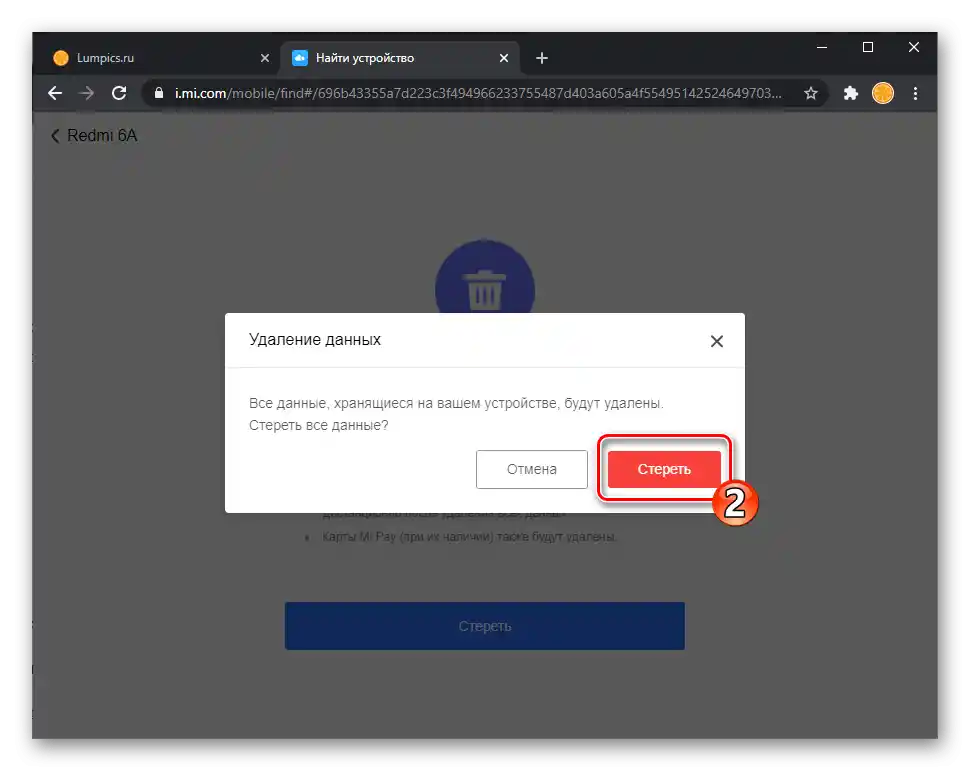Cancel with the Отмена button
The image size is (970, 771).
[x=531, y=469]
